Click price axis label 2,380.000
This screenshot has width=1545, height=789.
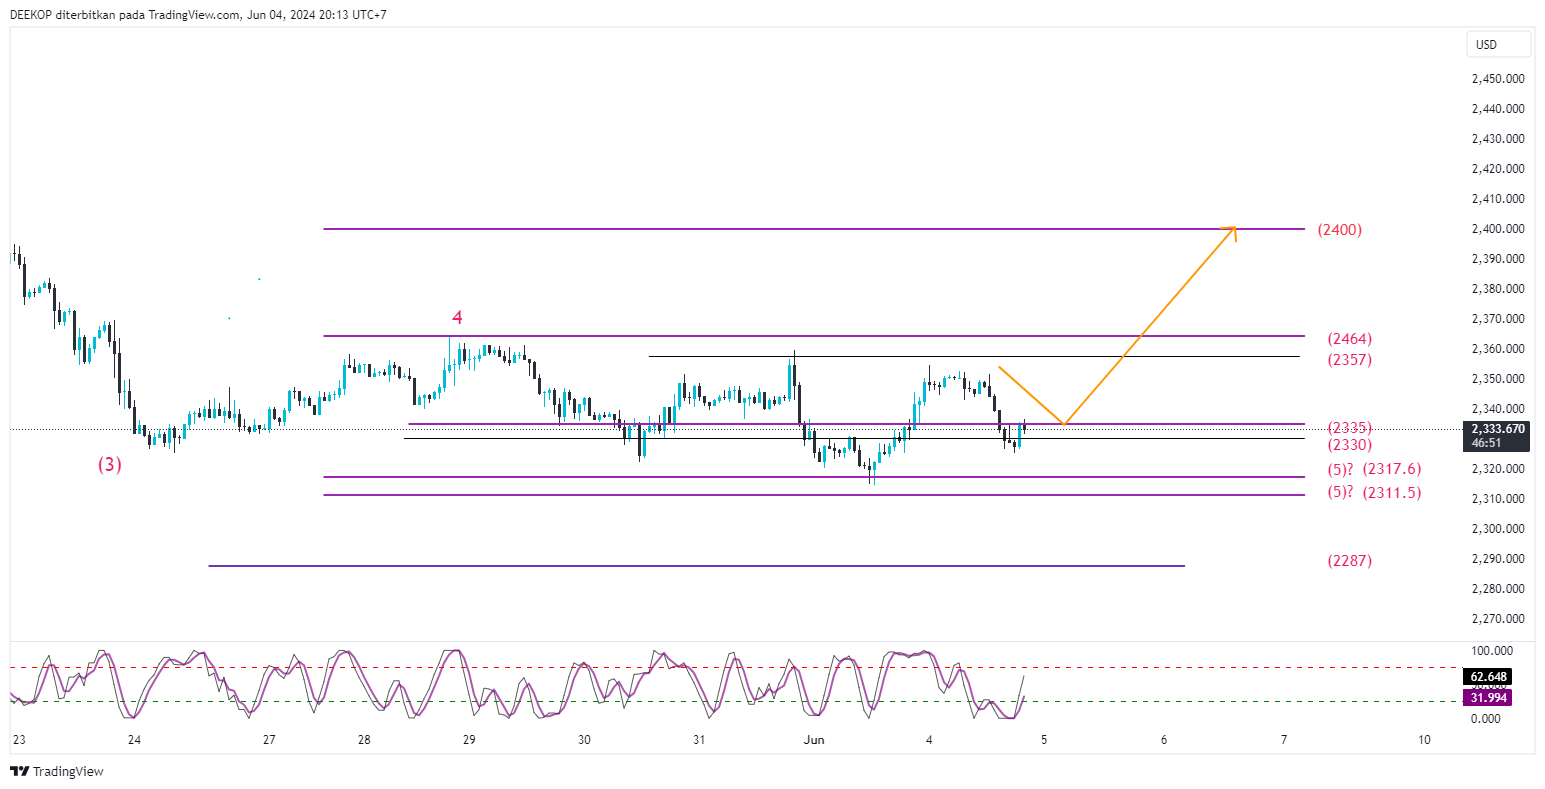pos(1498,289)
